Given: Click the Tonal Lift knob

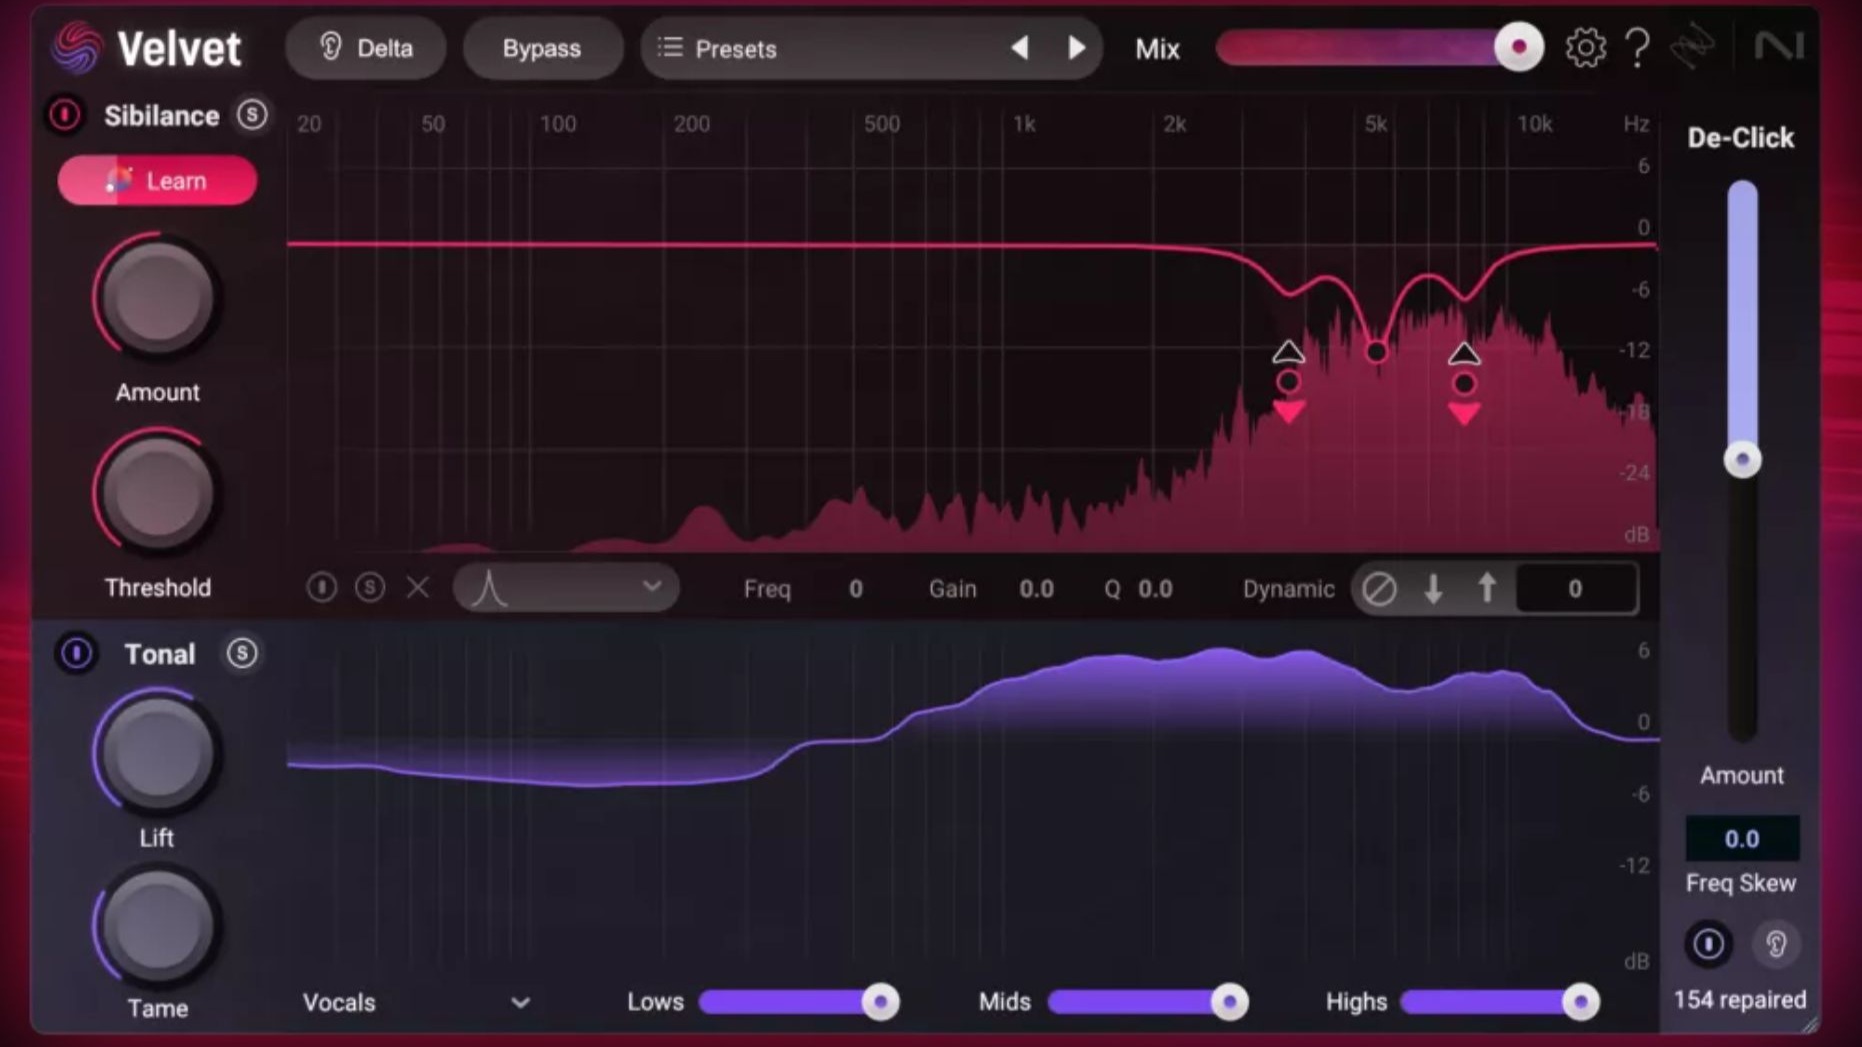Looking at the screenshot, I should [x=157, y=752].
